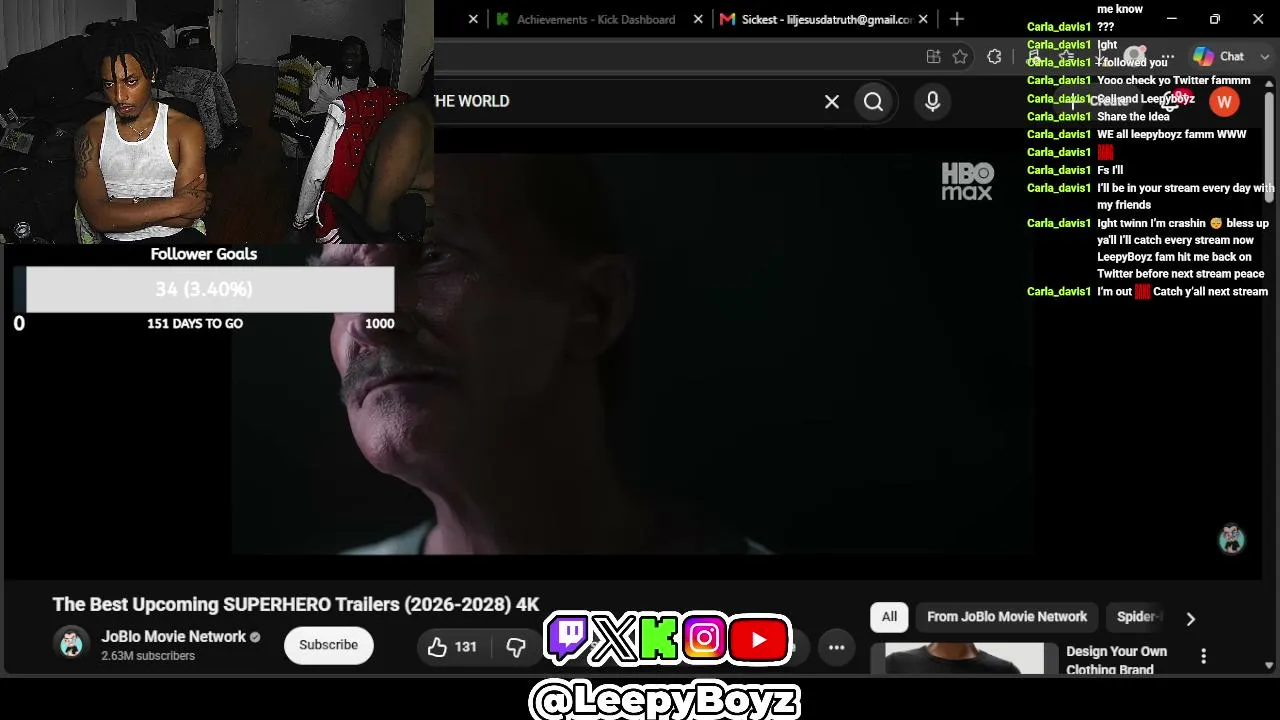Open the Copilot Chat button
This screenshot has width=1280, height=720.
pyautogui.click(x=1219, y=57)
